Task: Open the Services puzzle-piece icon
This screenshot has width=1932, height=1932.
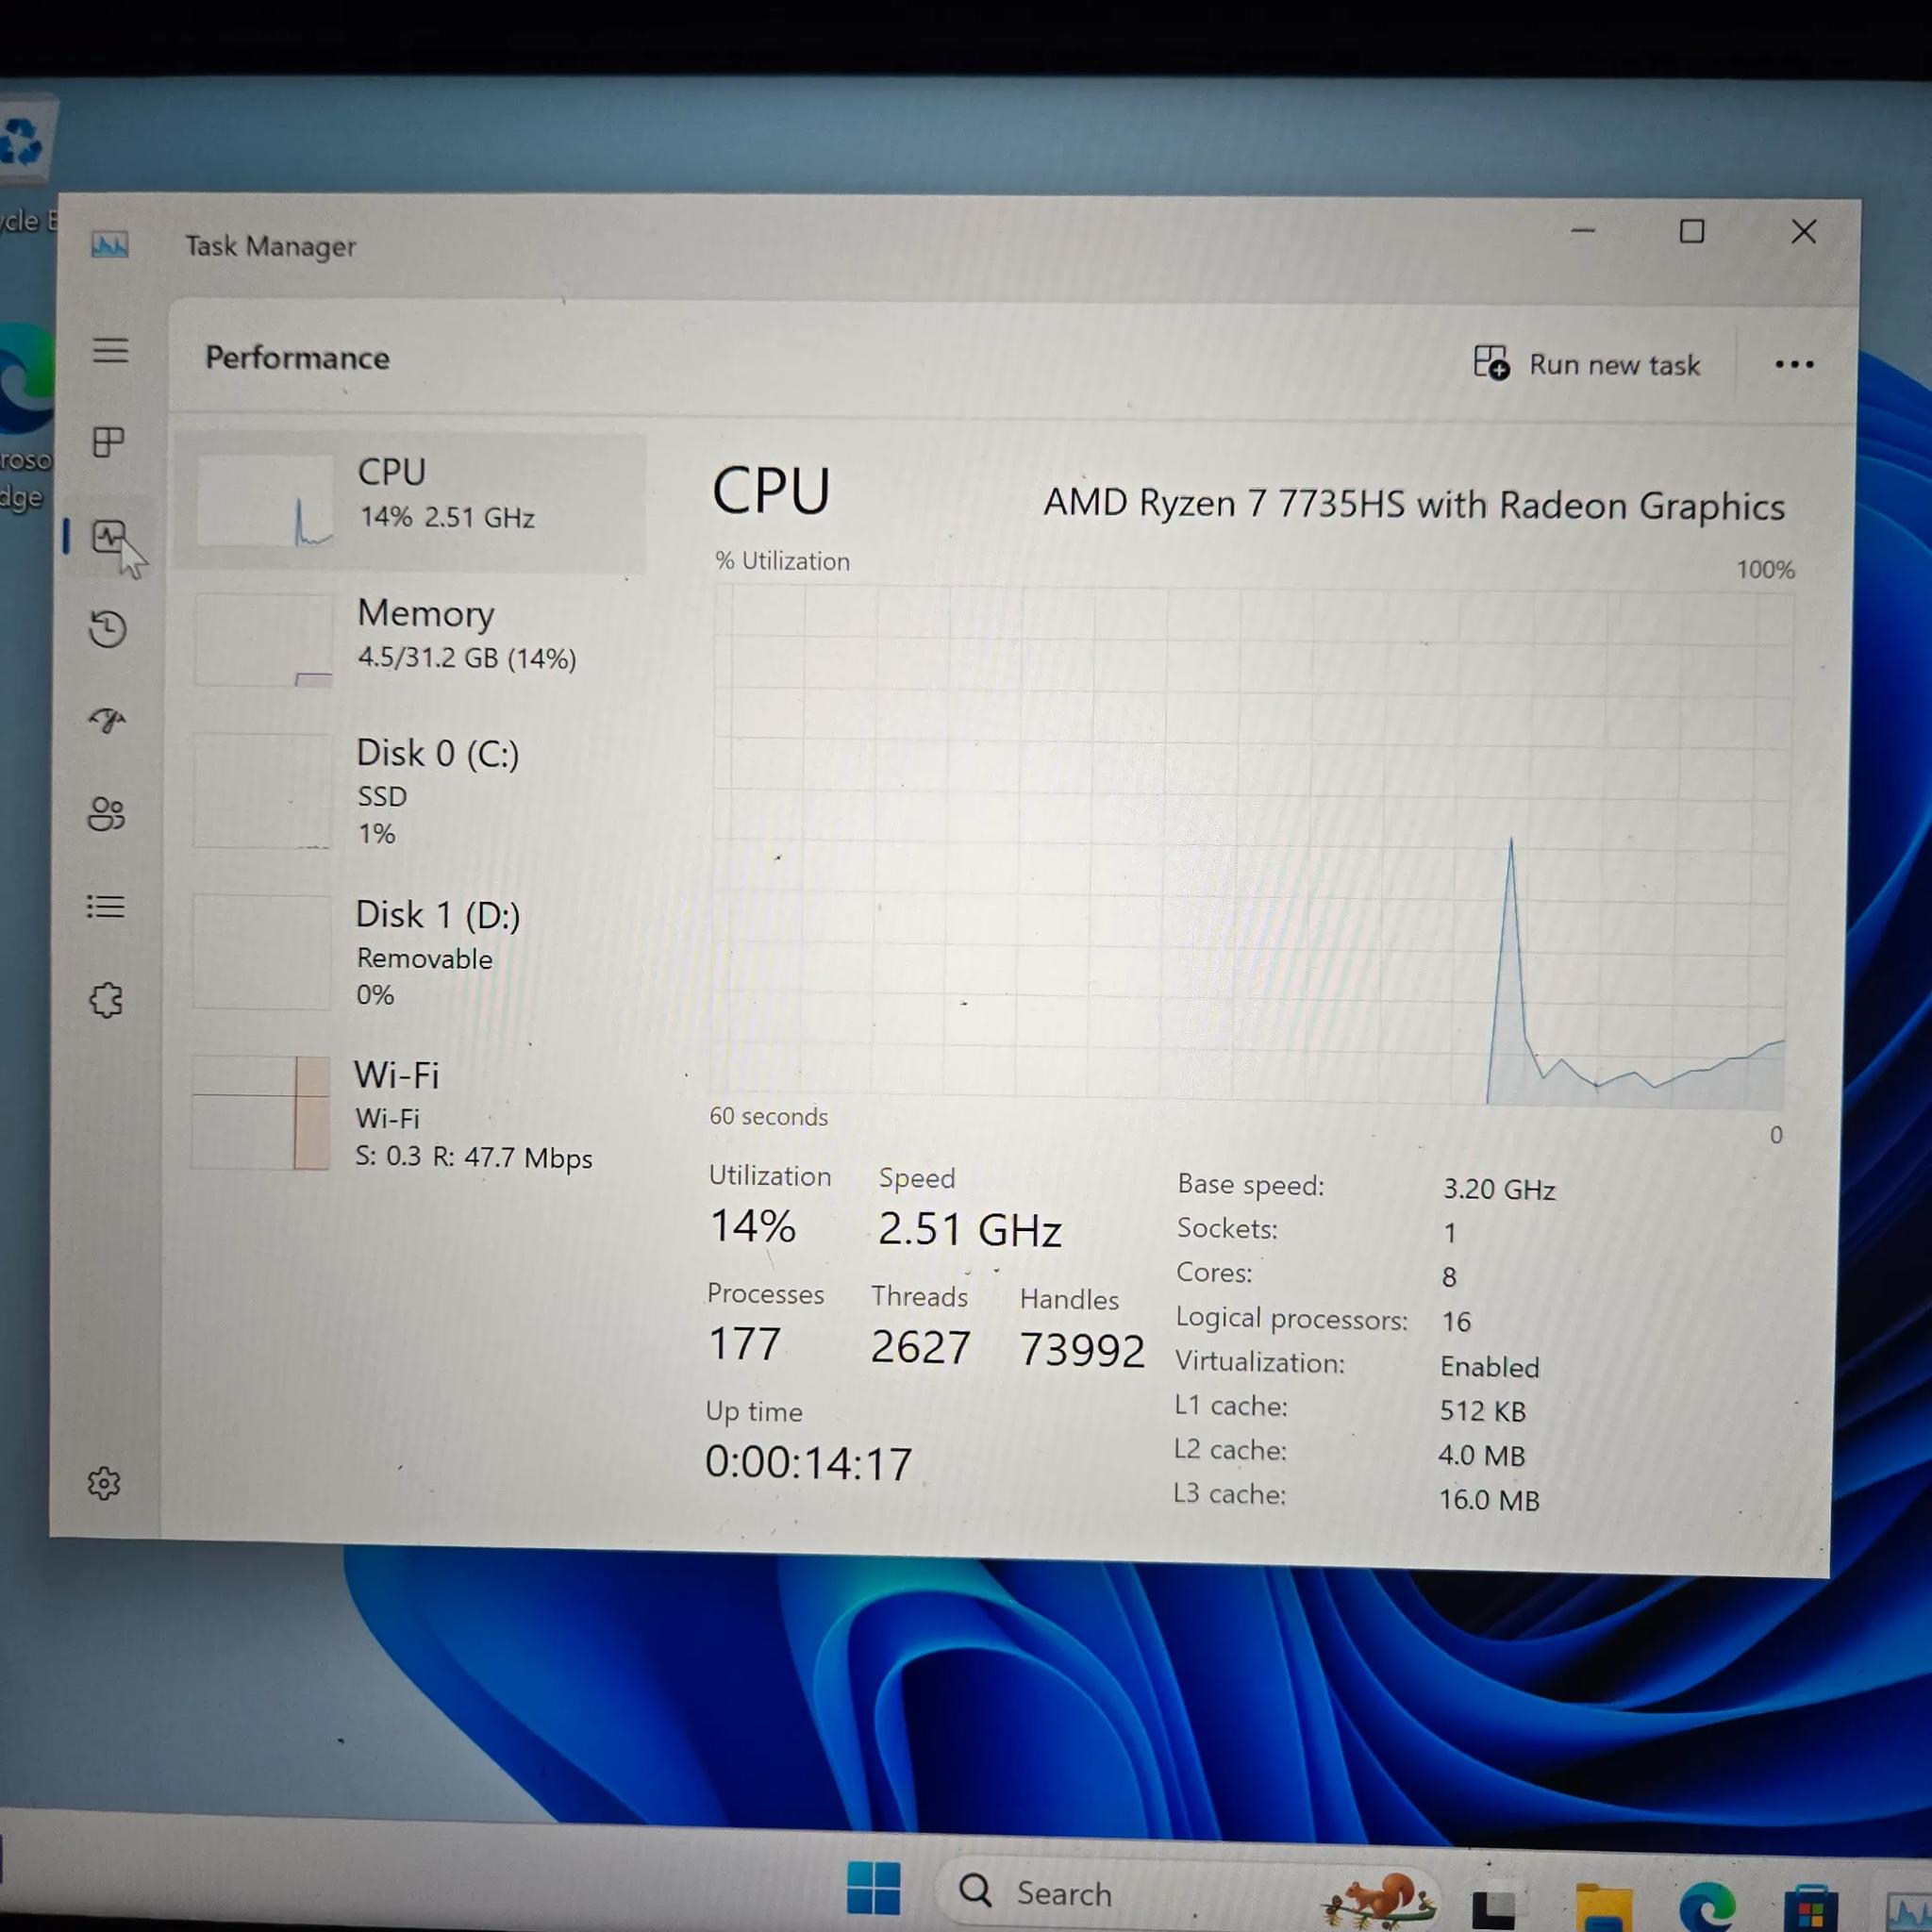Action: point(106,999)
